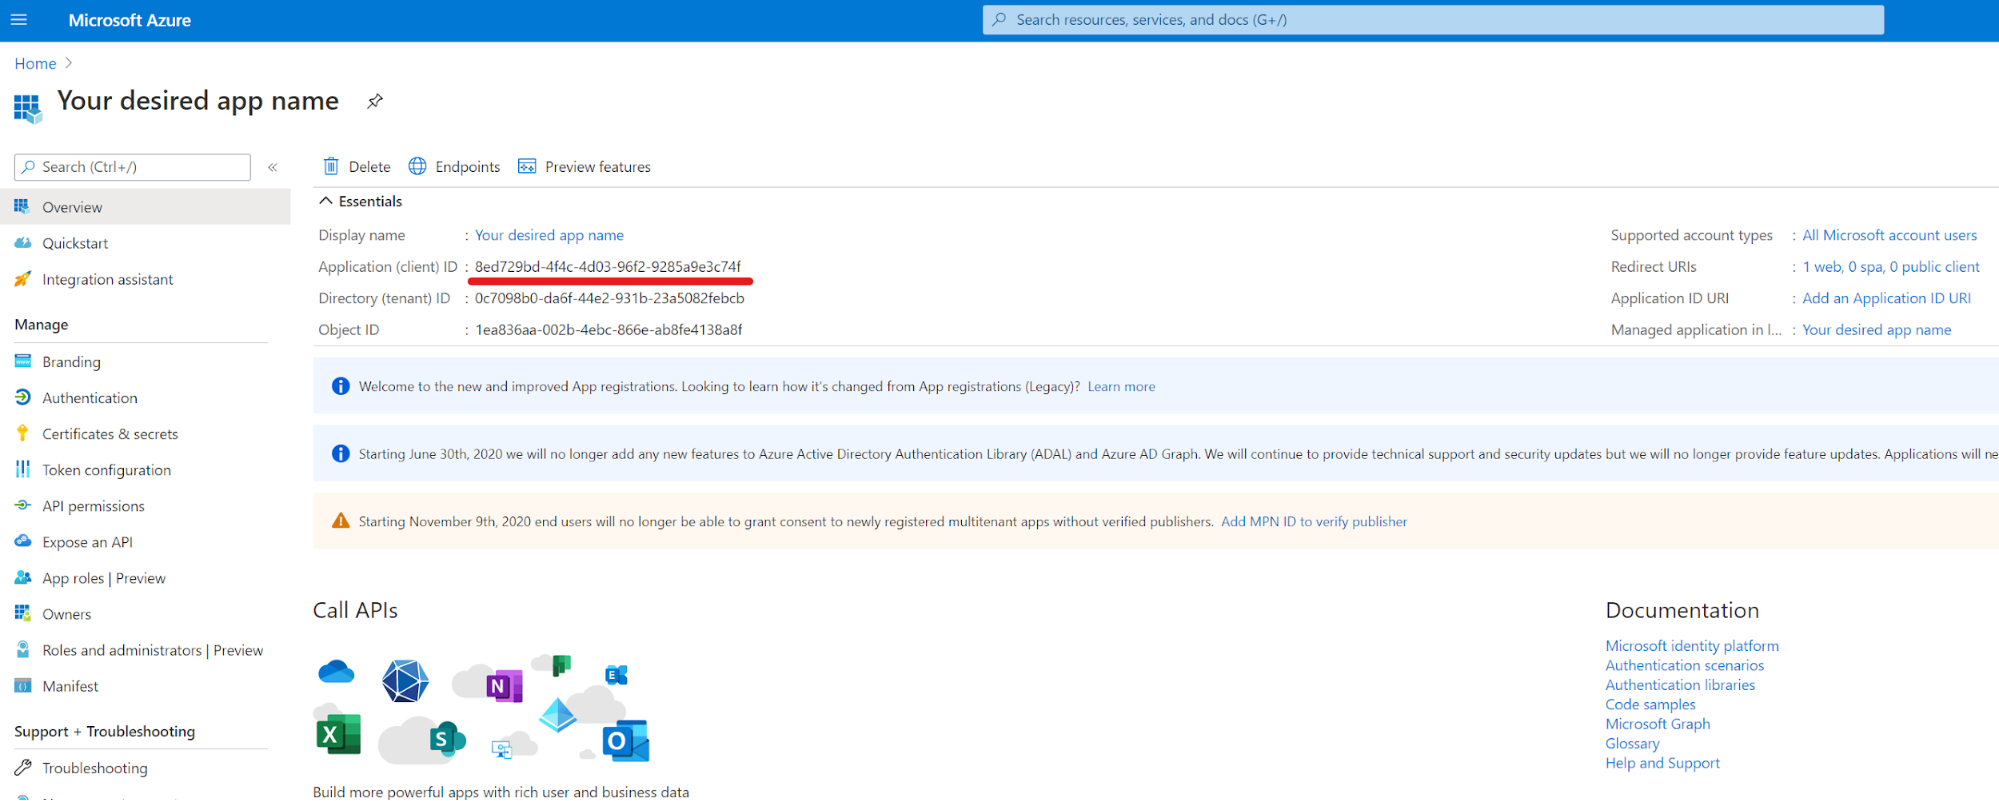Image resolution: width=1999 pixels, height=801 pixels.
Task: Pin the app registration to dashboard
Action: [x=375, y=101]
